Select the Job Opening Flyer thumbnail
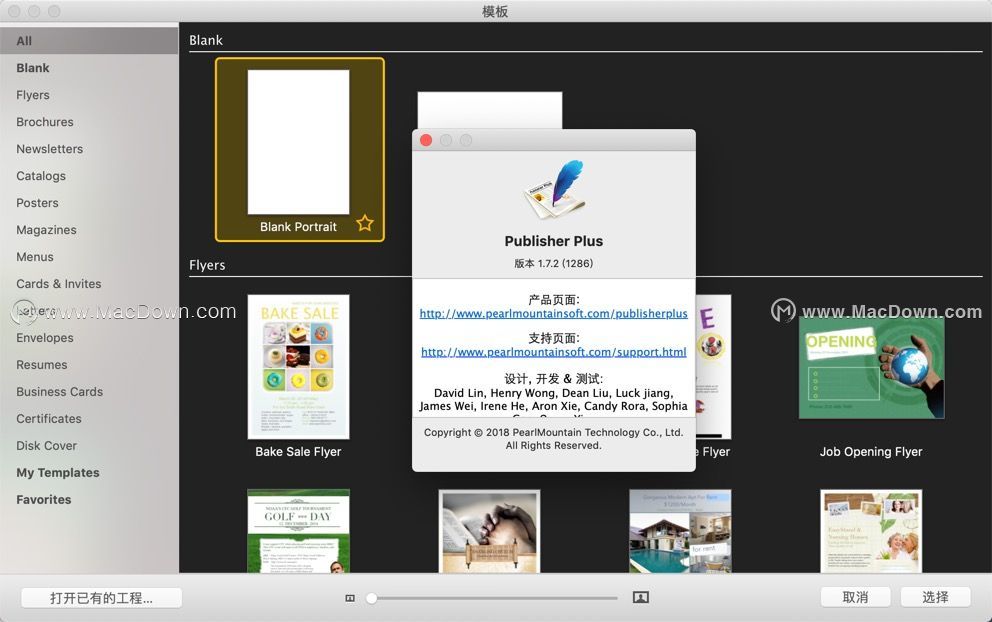Viewport: 992px width, 622px height. [x=871, y=367]
